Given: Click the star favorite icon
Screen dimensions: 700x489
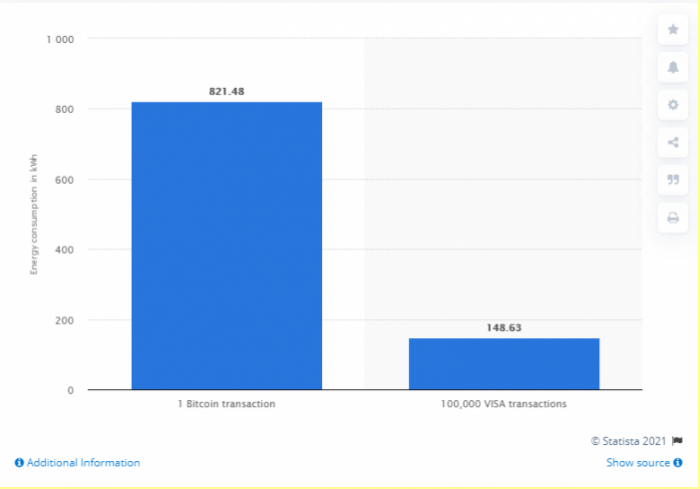Looking at the screenshot, I should [672, 30].
